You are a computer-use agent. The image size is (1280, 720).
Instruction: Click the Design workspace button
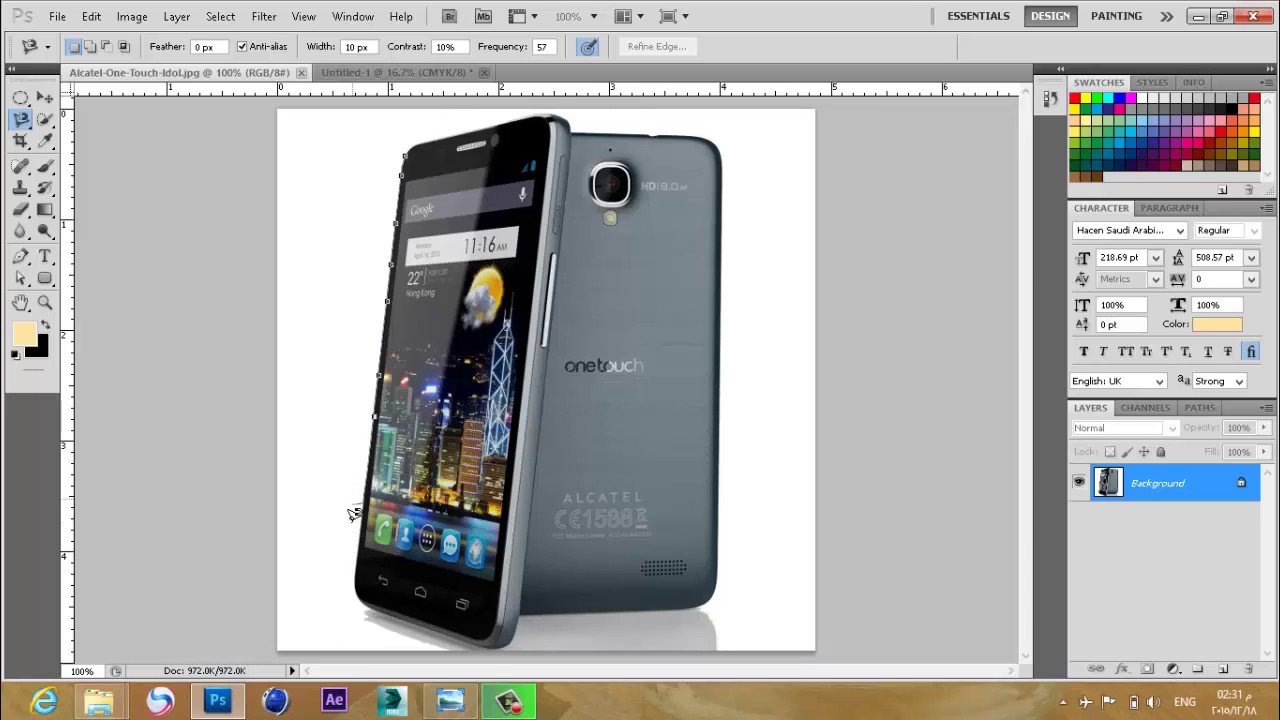click(x=1050, y=16)
